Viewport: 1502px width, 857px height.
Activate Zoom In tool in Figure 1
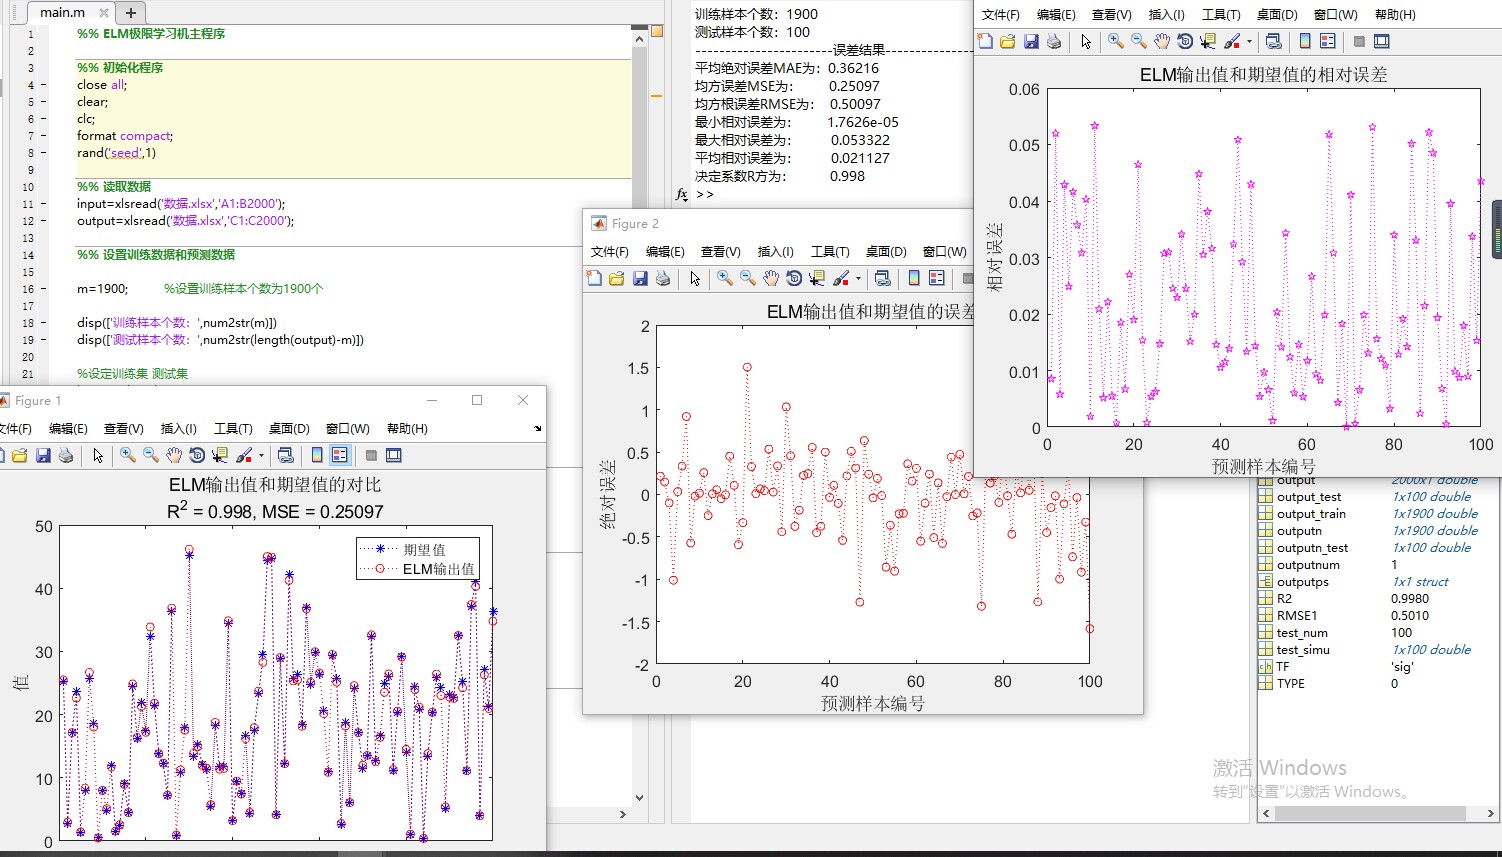pos(127,455)
